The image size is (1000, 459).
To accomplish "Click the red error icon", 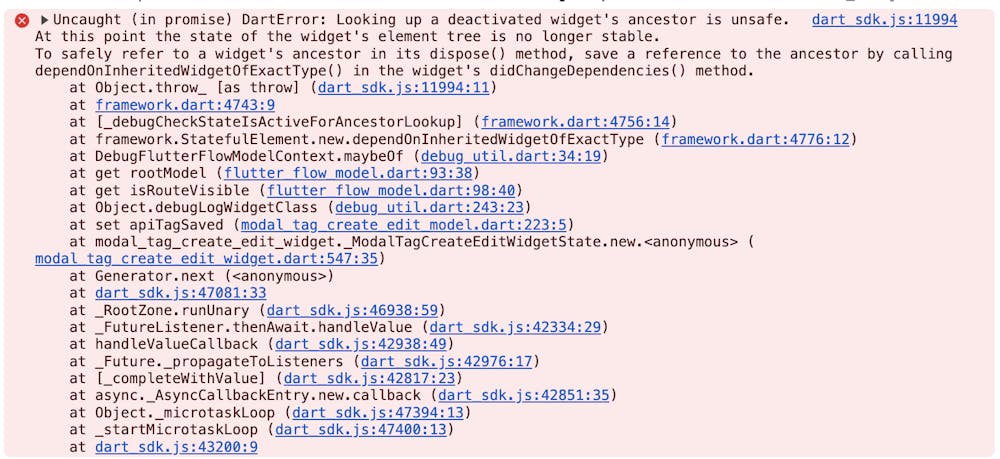I will click(22, 20).
